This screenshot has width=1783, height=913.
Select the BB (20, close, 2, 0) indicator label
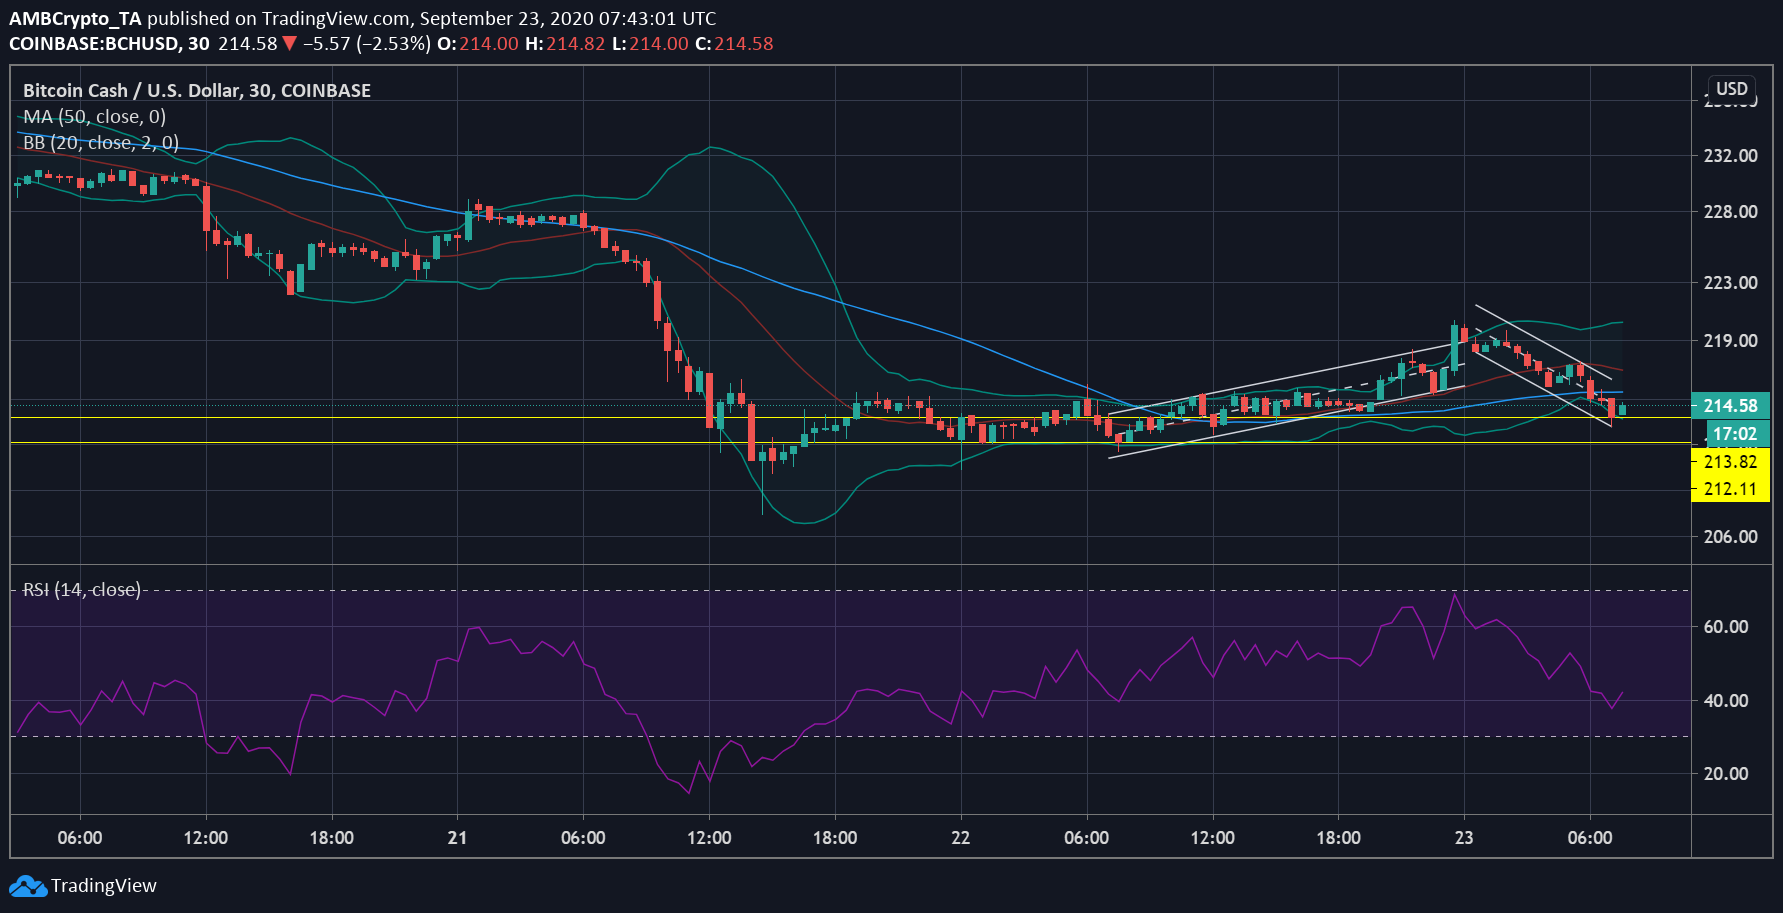pos(101,143)
